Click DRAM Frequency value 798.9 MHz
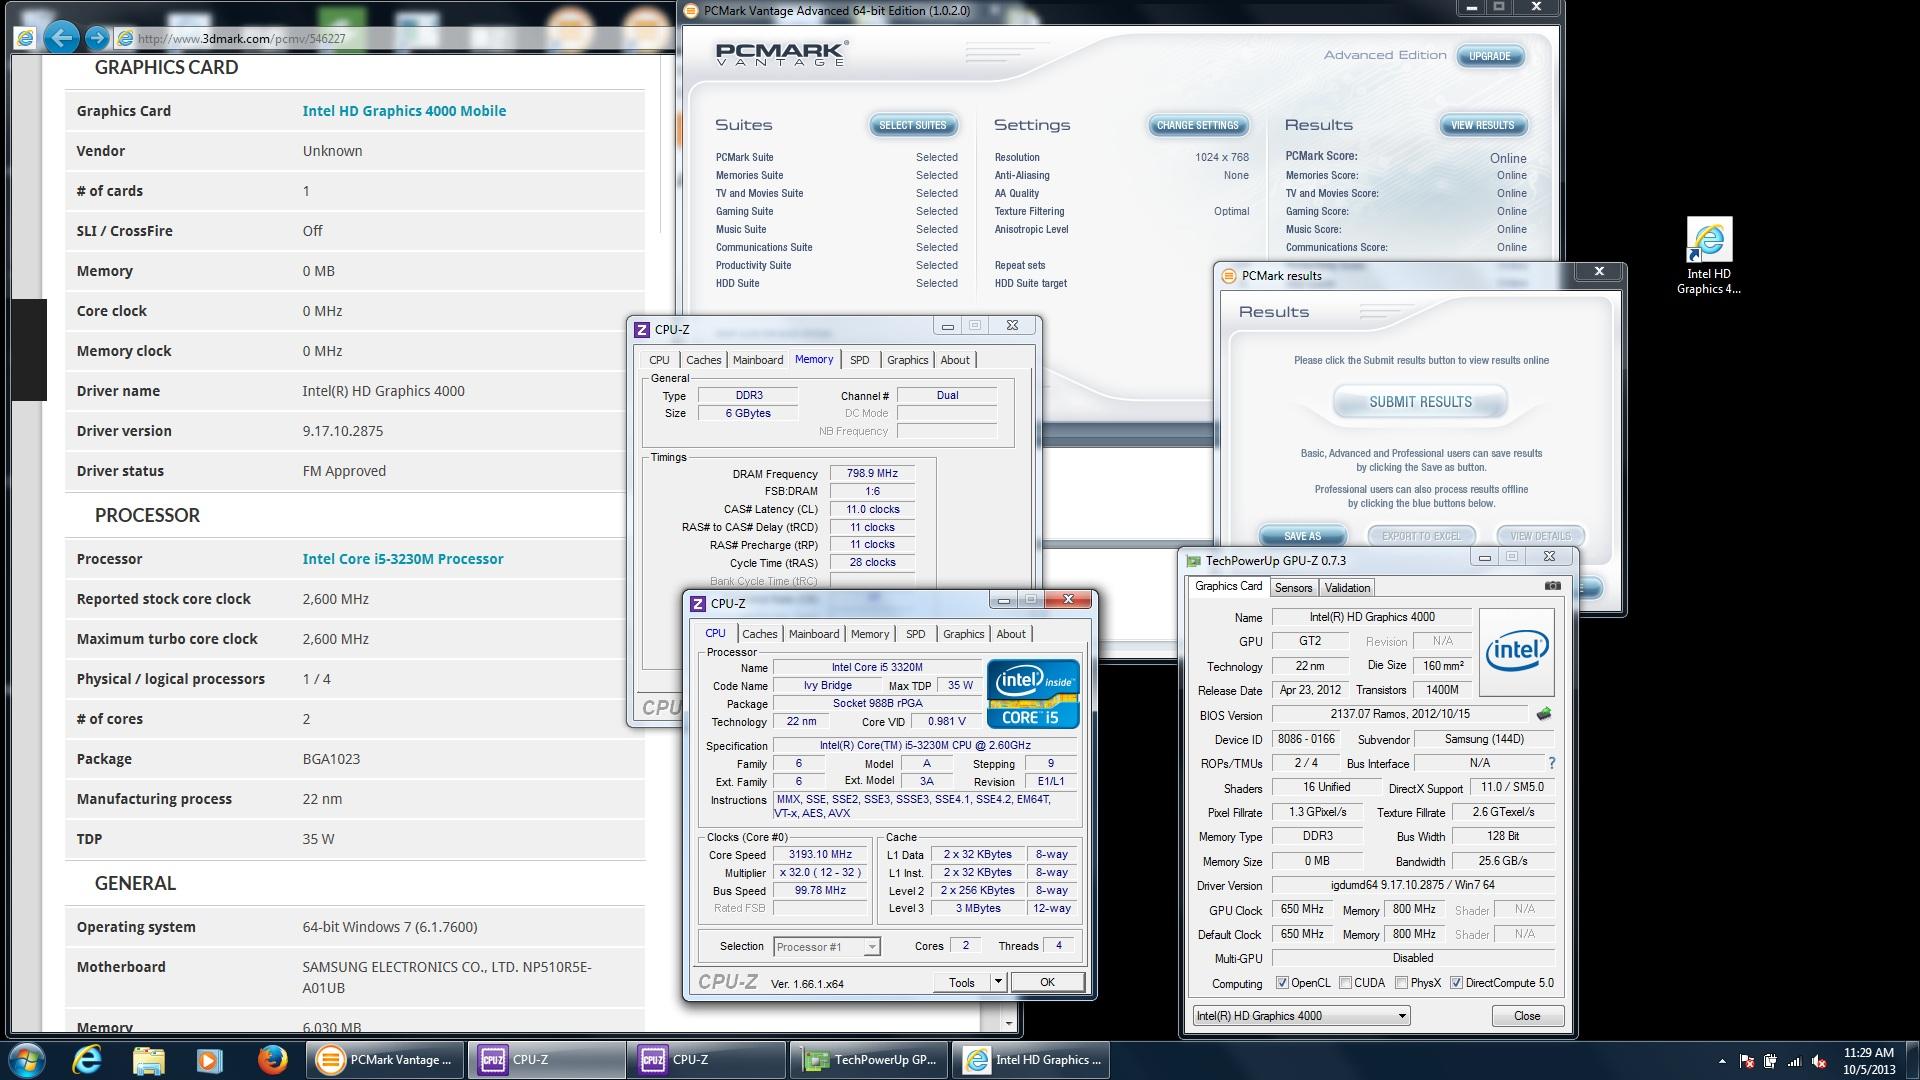The width and height of the screenshot is (1920, 1080). [872, 474]
